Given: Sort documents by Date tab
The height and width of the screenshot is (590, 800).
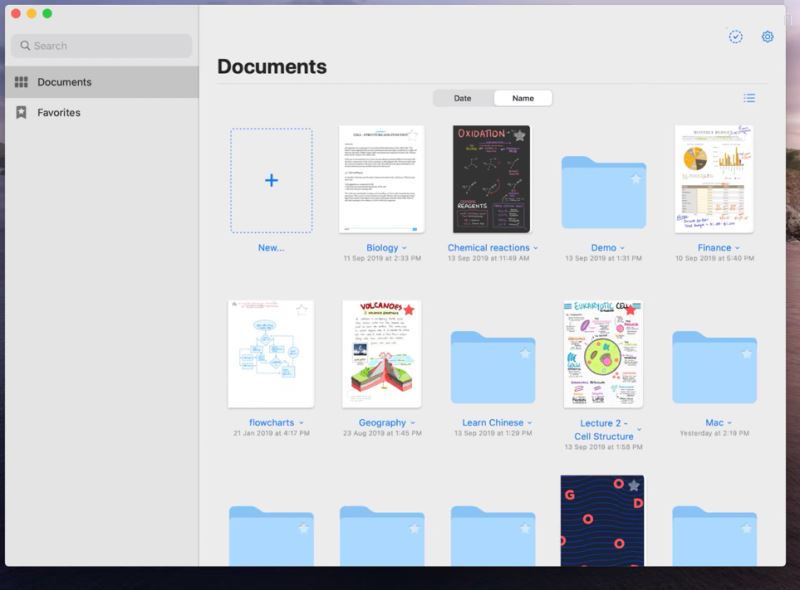Looking at the screenshot, I should (x=463, y=98).
